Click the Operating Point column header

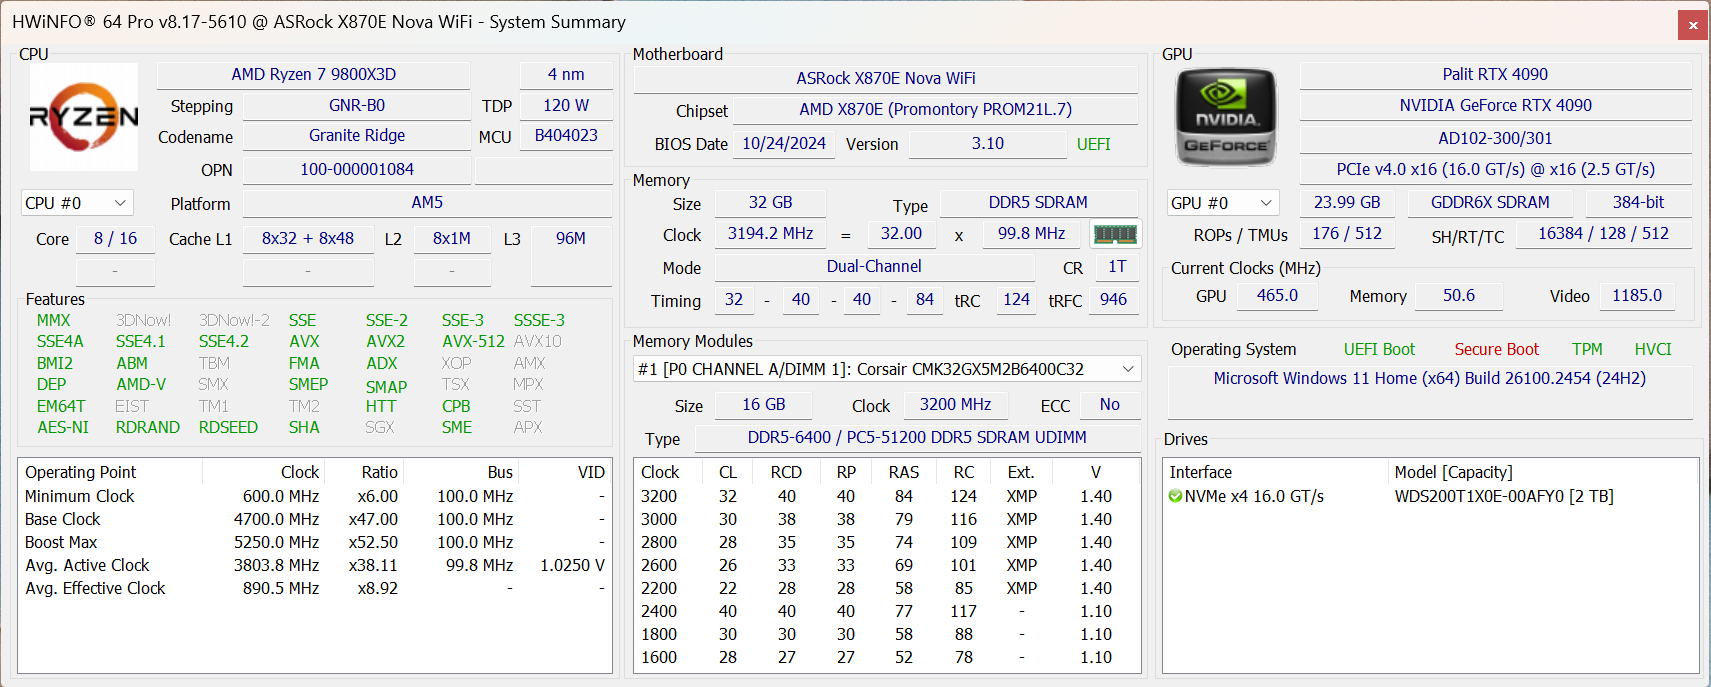(80, 472)
